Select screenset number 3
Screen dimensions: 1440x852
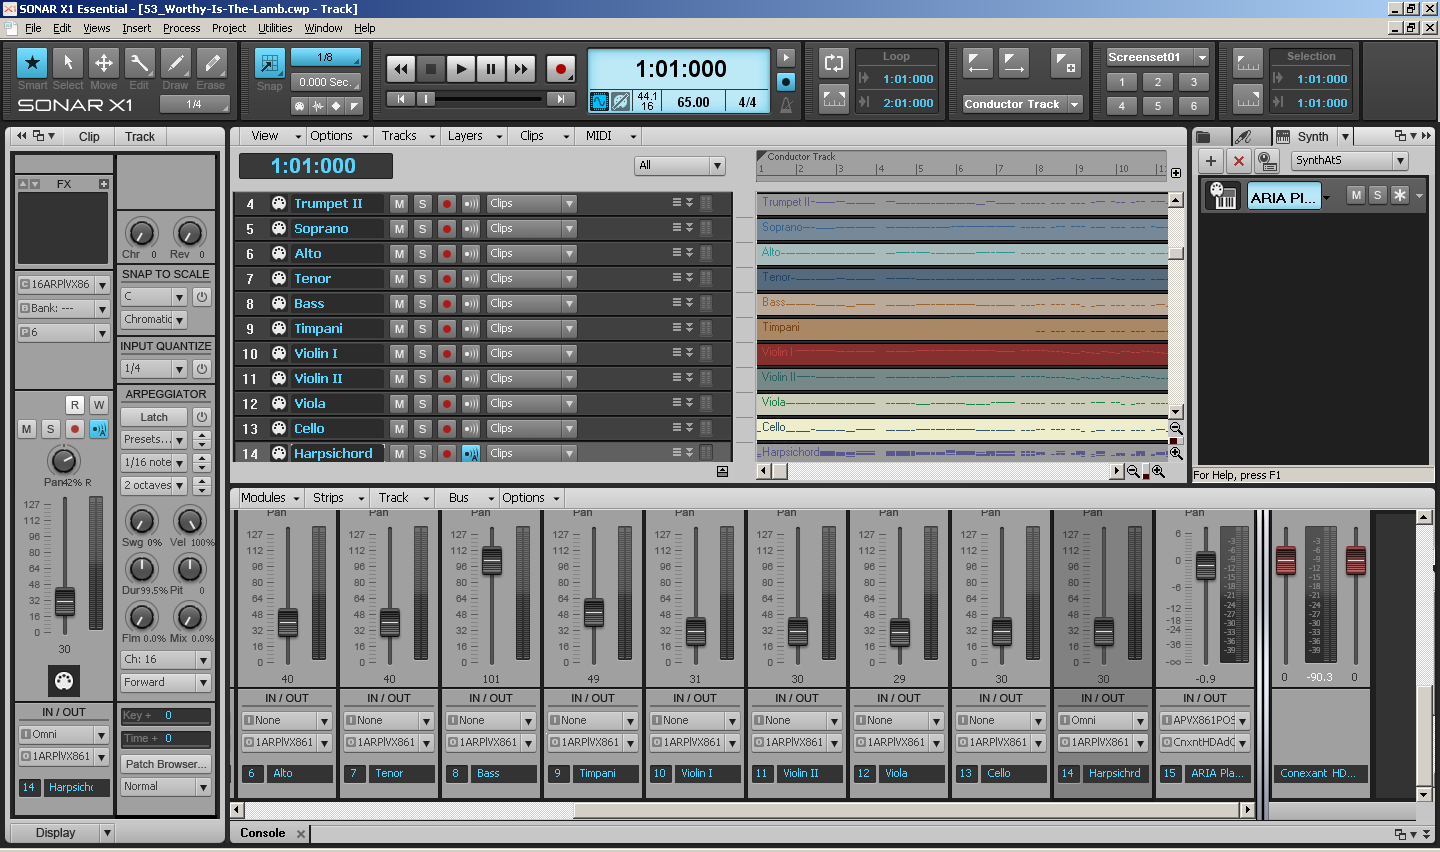[x=1193, y=82]
